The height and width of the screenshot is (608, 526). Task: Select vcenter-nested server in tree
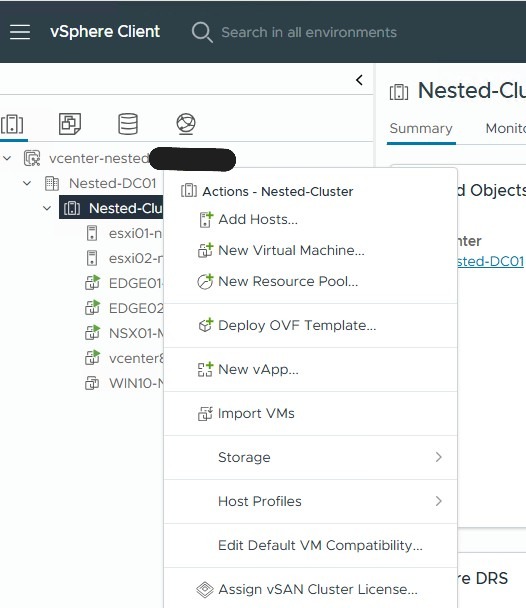pos(99,158)
